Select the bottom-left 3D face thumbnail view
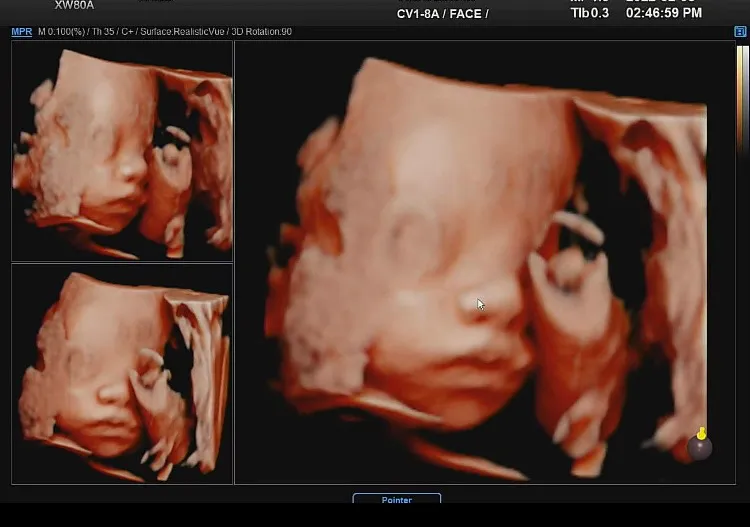 click(x=122, y=374)
